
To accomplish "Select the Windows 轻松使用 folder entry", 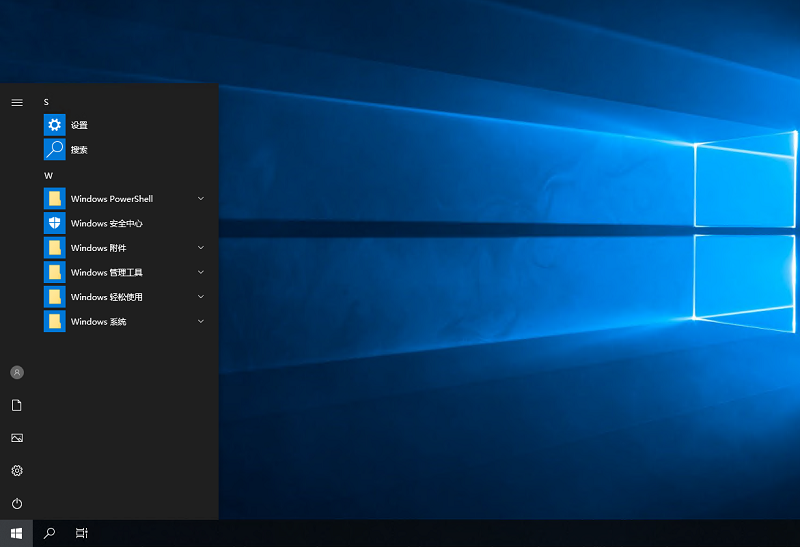I will click(106, 297).
